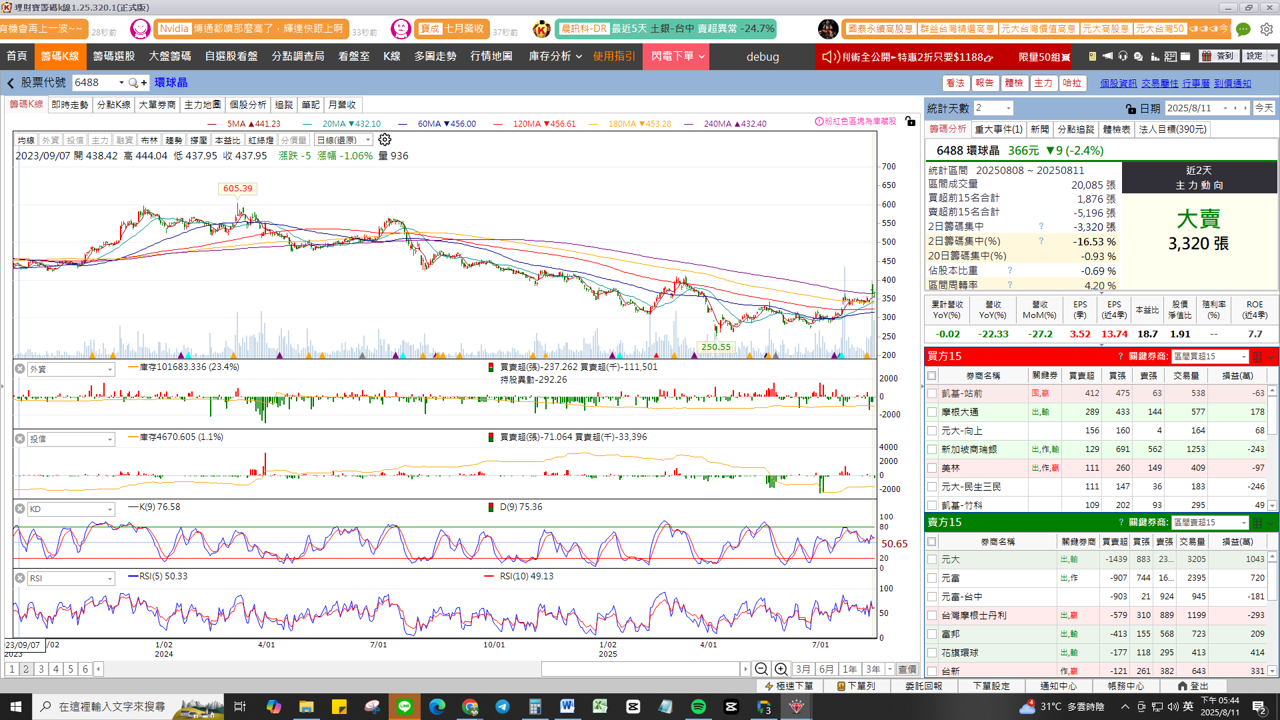Click the Windows Start button

coord(14,707)
